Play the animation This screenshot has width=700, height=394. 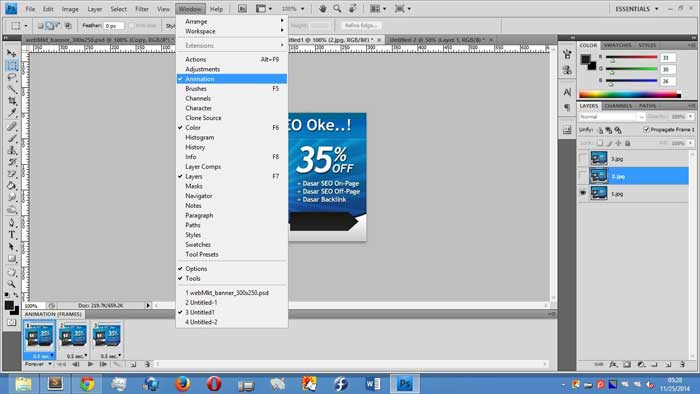click(90, 365)
